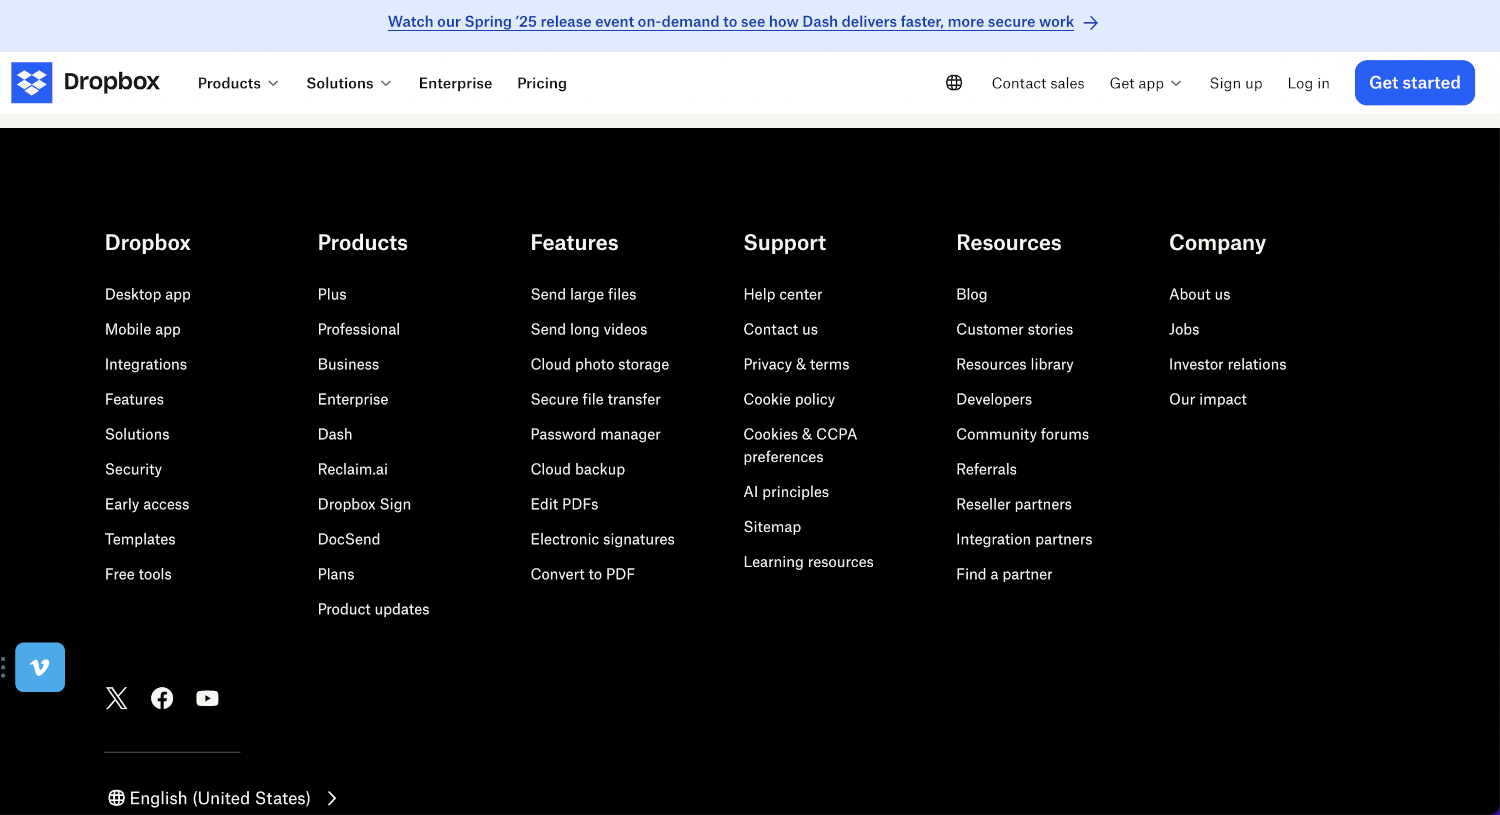This screenshot has height=815, width=1500.
Task: Open the Spring '25 release event banner link
Action: point(731,22)
